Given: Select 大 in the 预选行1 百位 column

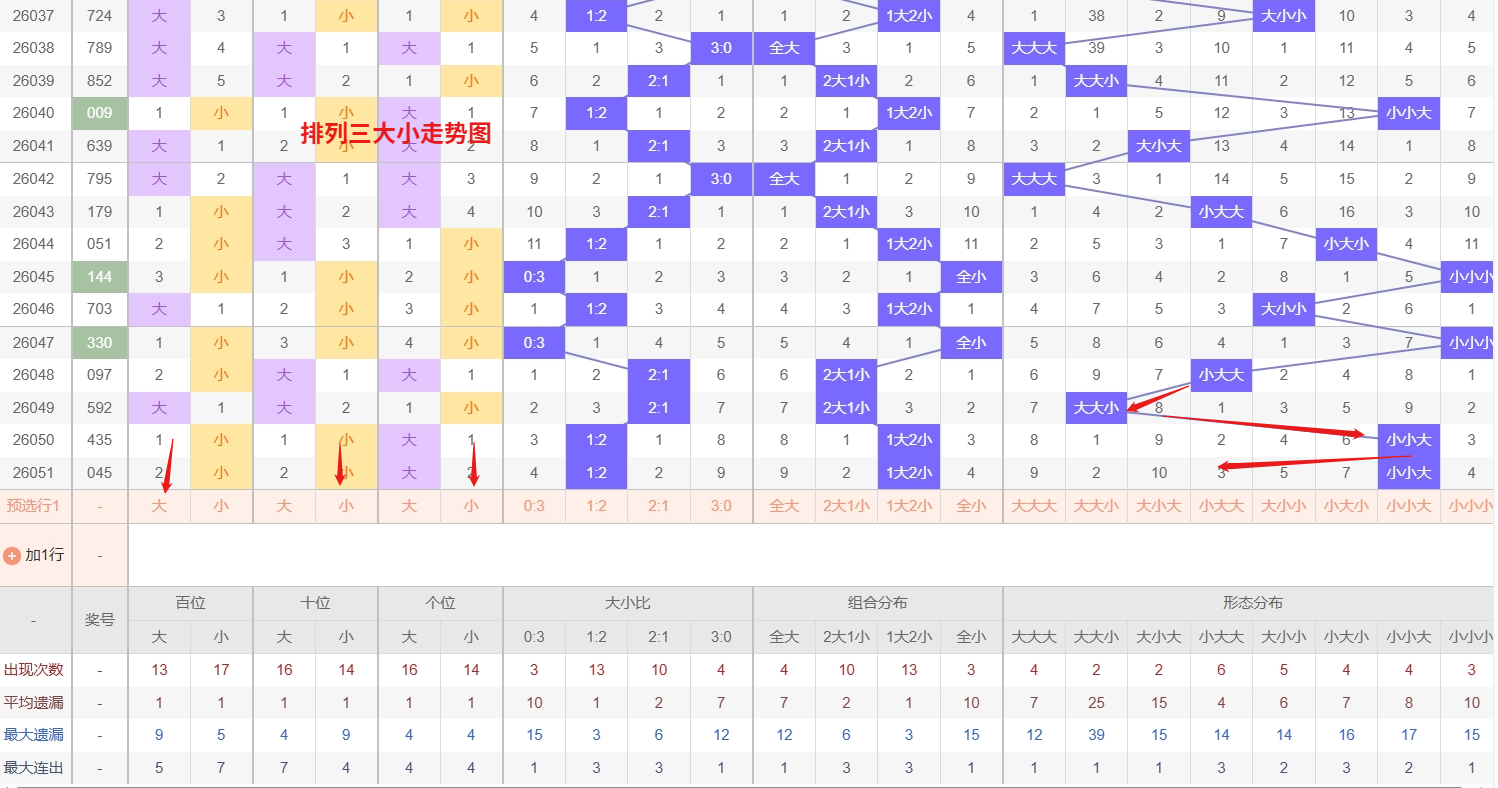Looking at the screenshot, I should coord(159,506).
